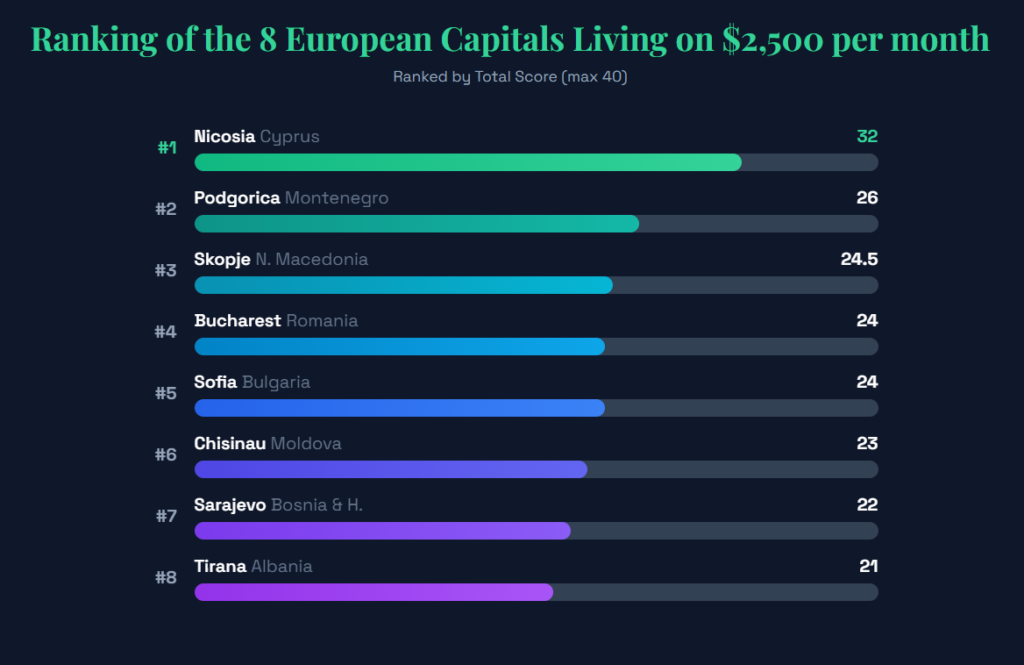Select the #1 rank label
Screen dimensions: 1024x665
[166, 147]
